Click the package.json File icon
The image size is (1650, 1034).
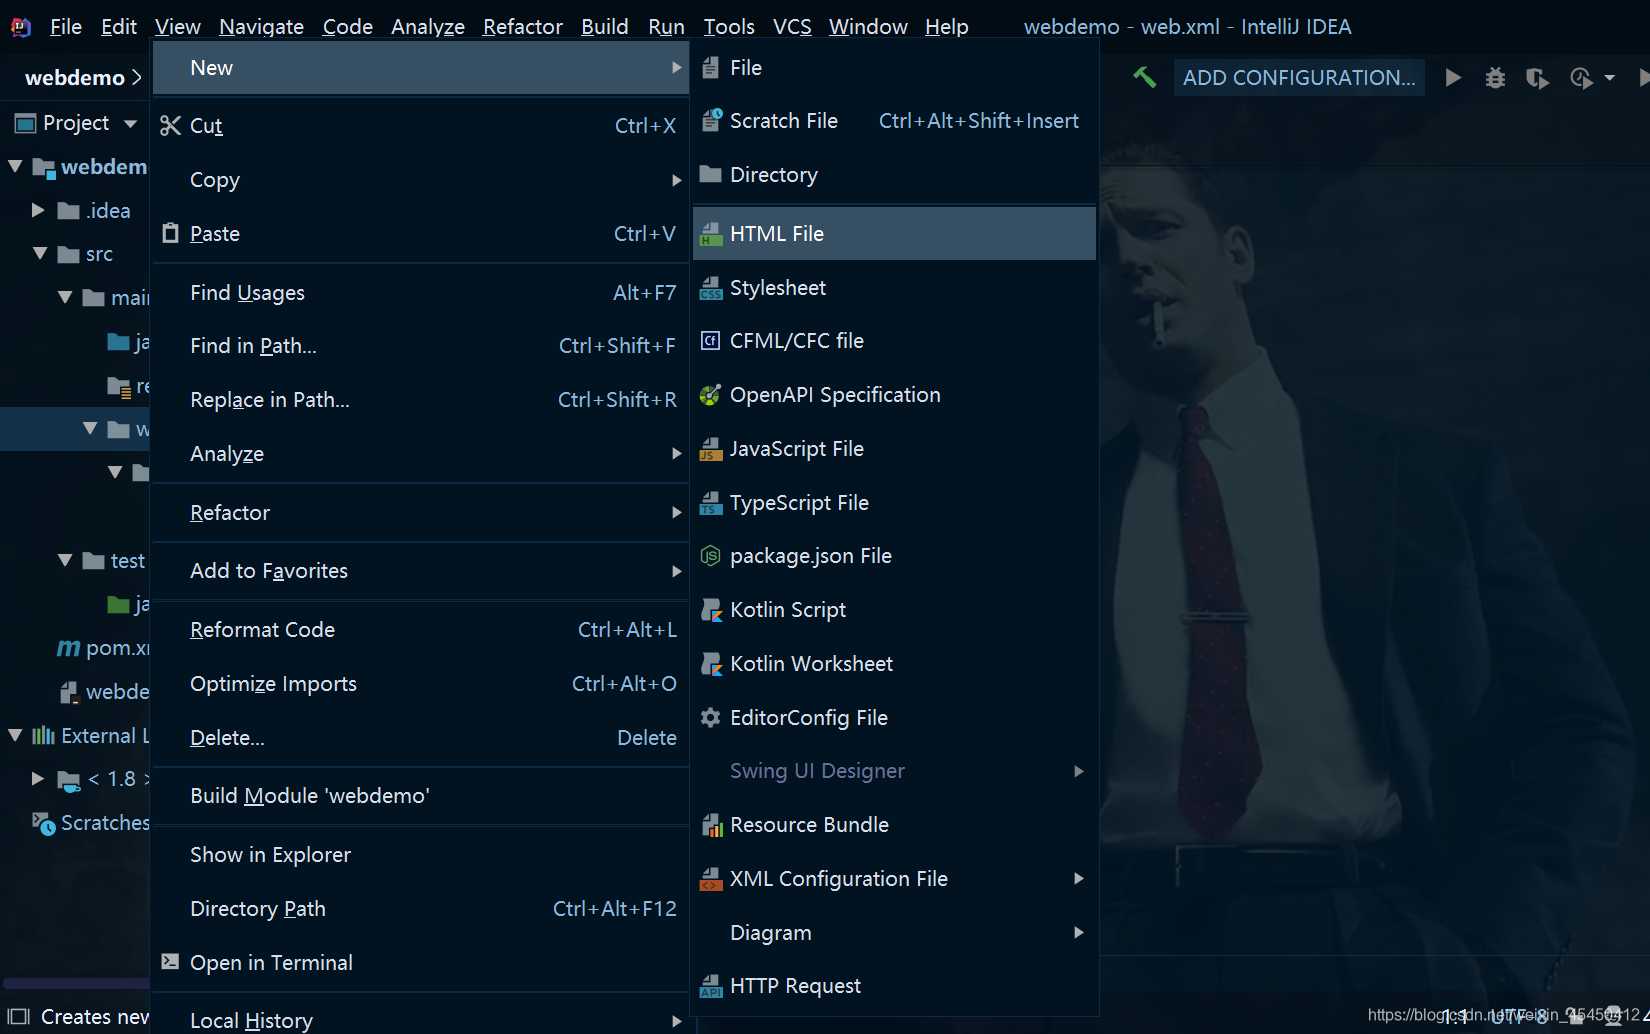pos(710,555)
